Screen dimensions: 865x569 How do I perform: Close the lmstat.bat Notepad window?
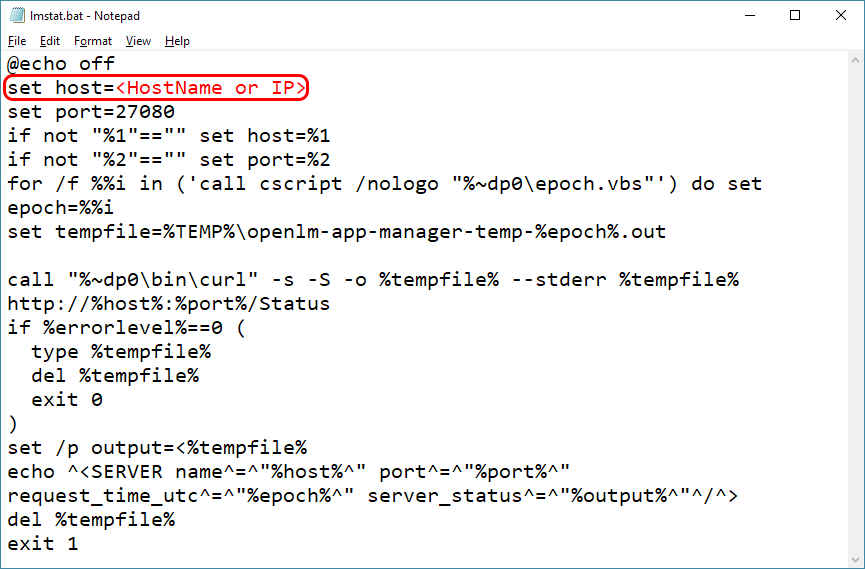coord(841,16)
